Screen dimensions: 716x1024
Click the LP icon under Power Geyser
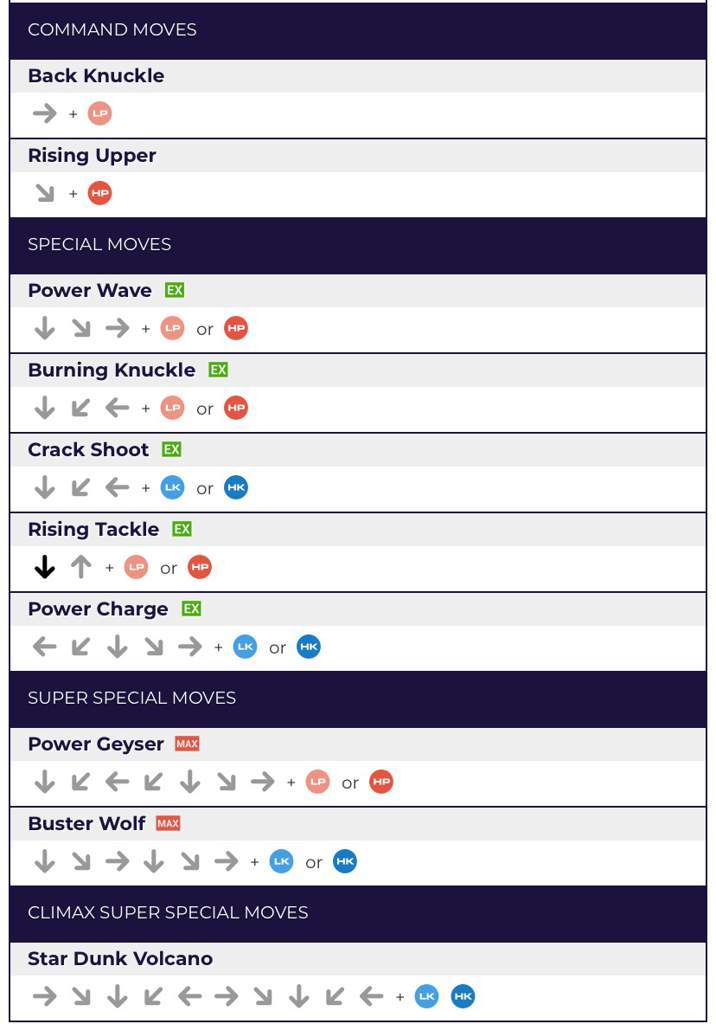point(318,782)
